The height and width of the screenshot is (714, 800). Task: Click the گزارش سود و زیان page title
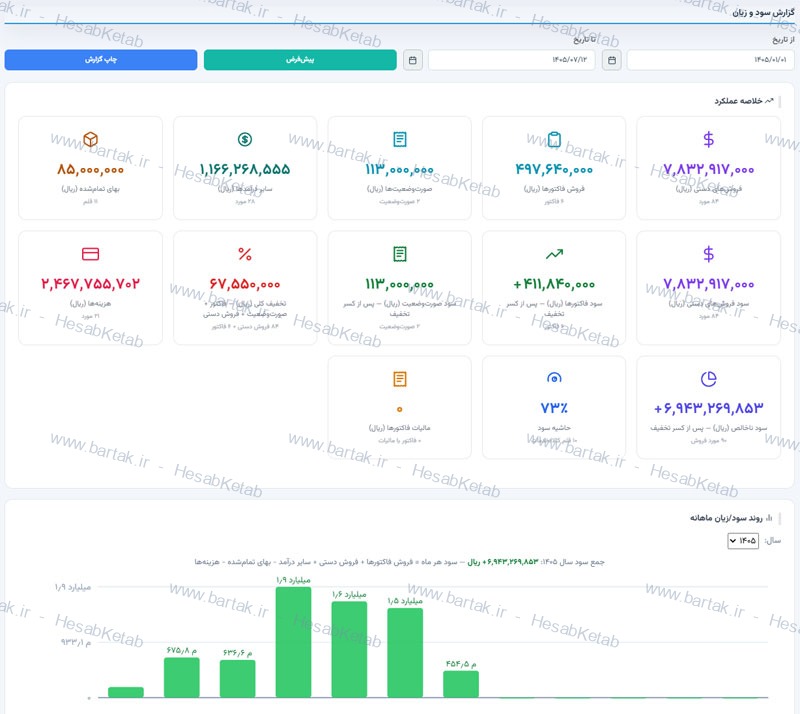(x=763, y=12)
